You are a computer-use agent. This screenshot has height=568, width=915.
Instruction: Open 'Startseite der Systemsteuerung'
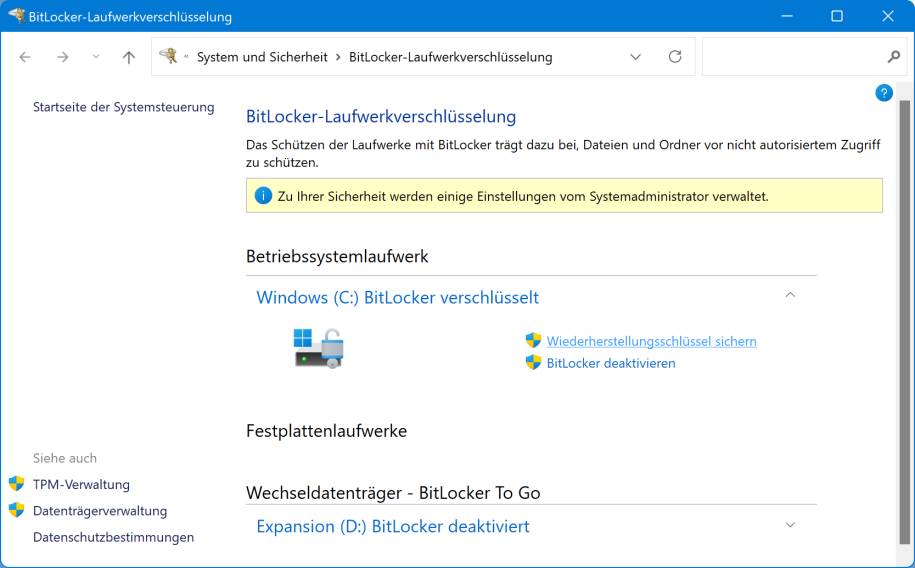124,107
